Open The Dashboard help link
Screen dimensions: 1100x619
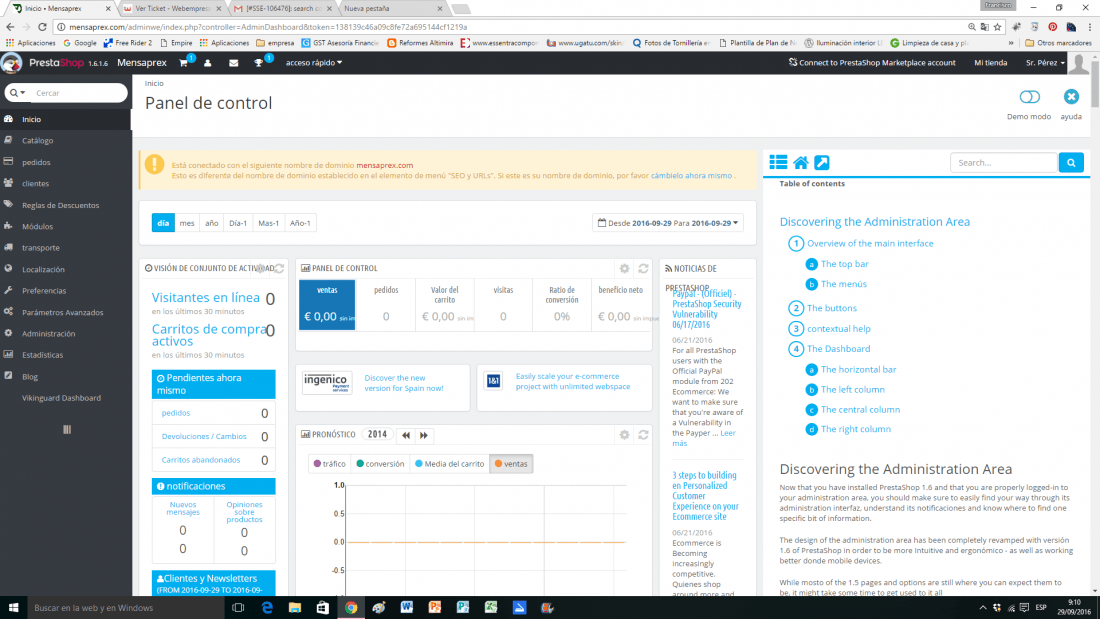pos(838,349)
